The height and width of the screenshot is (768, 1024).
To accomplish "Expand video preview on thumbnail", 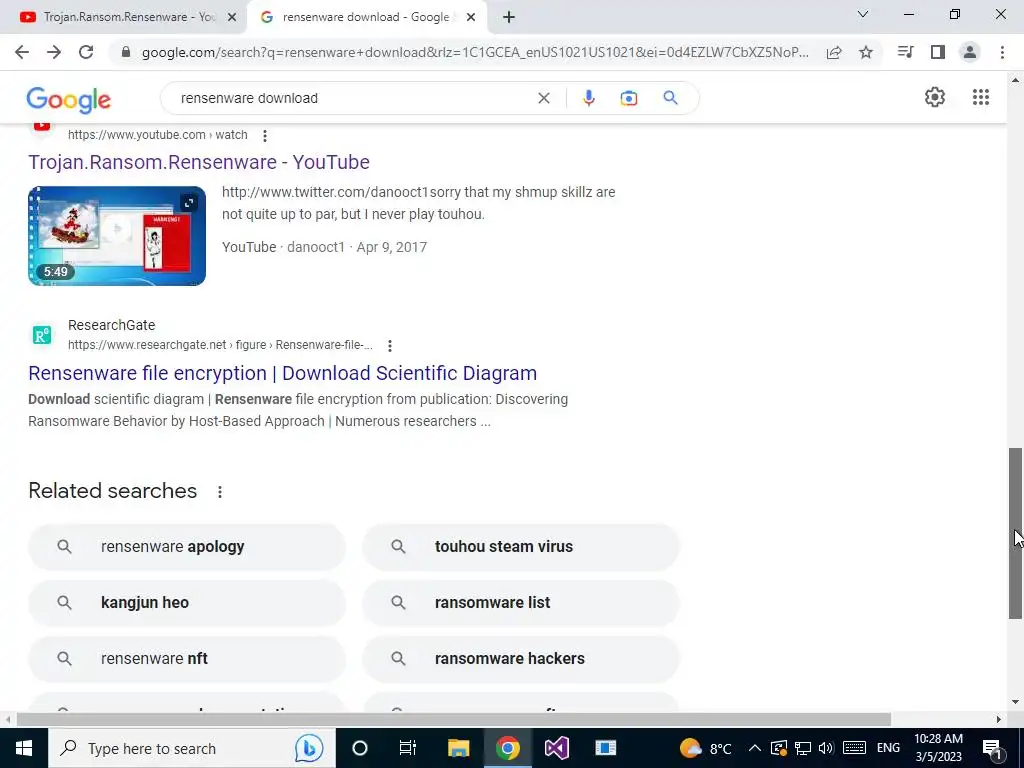I will click(x=189, y=203).
